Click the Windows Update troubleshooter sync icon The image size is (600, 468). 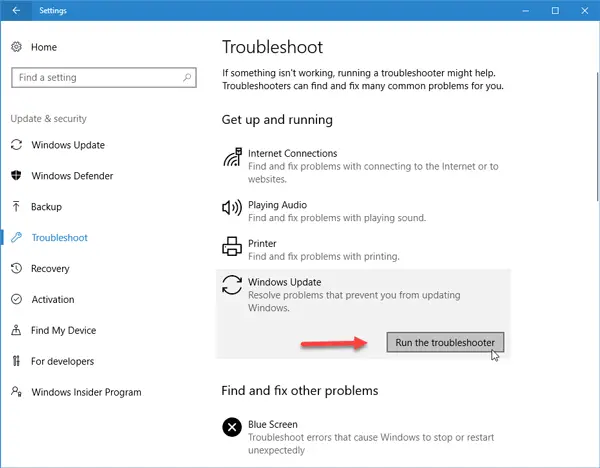coord(232,285)
